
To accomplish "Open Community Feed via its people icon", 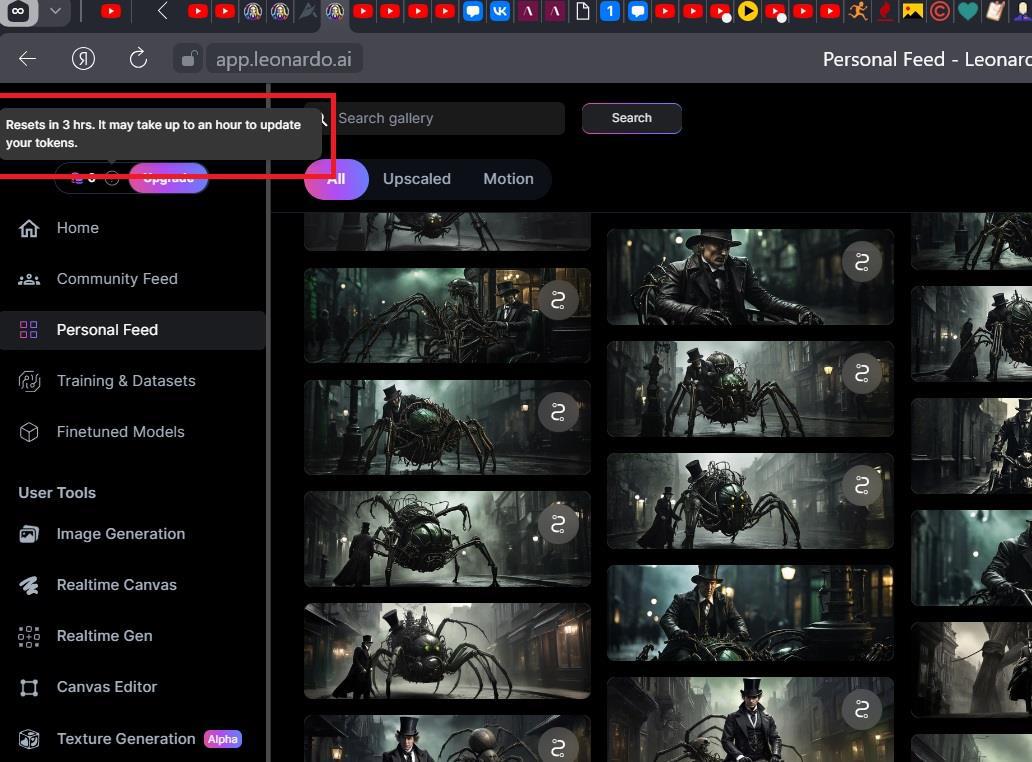I will click(29, 279).
